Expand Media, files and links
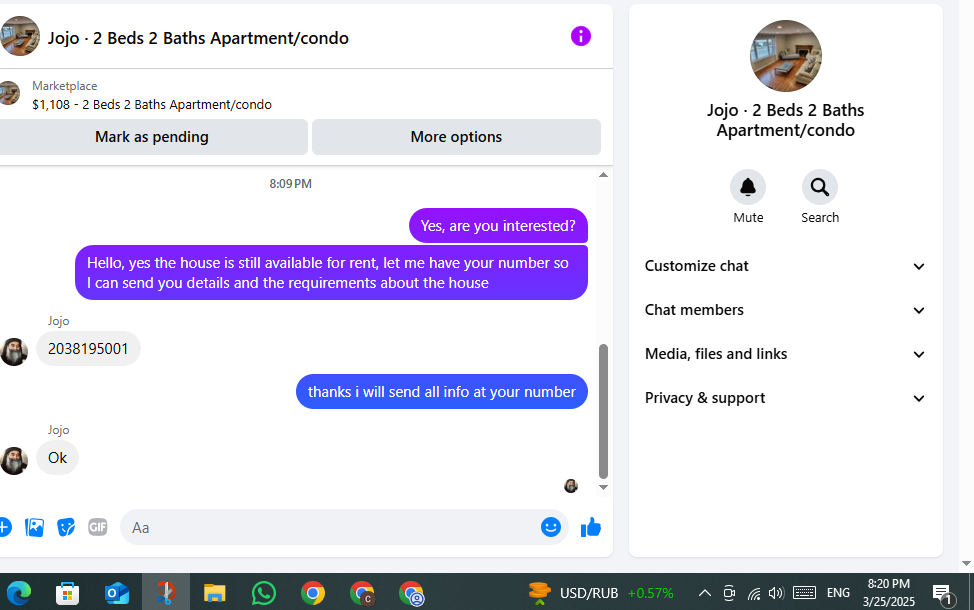 pyautogui.click(x=785, y=354)
